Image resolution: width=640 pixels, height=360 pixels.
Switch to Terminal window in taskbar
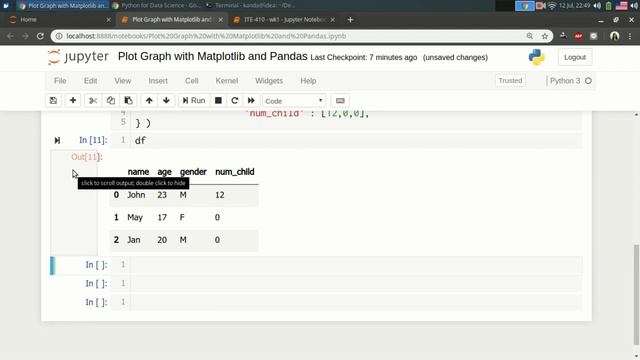tap(251, 6)
